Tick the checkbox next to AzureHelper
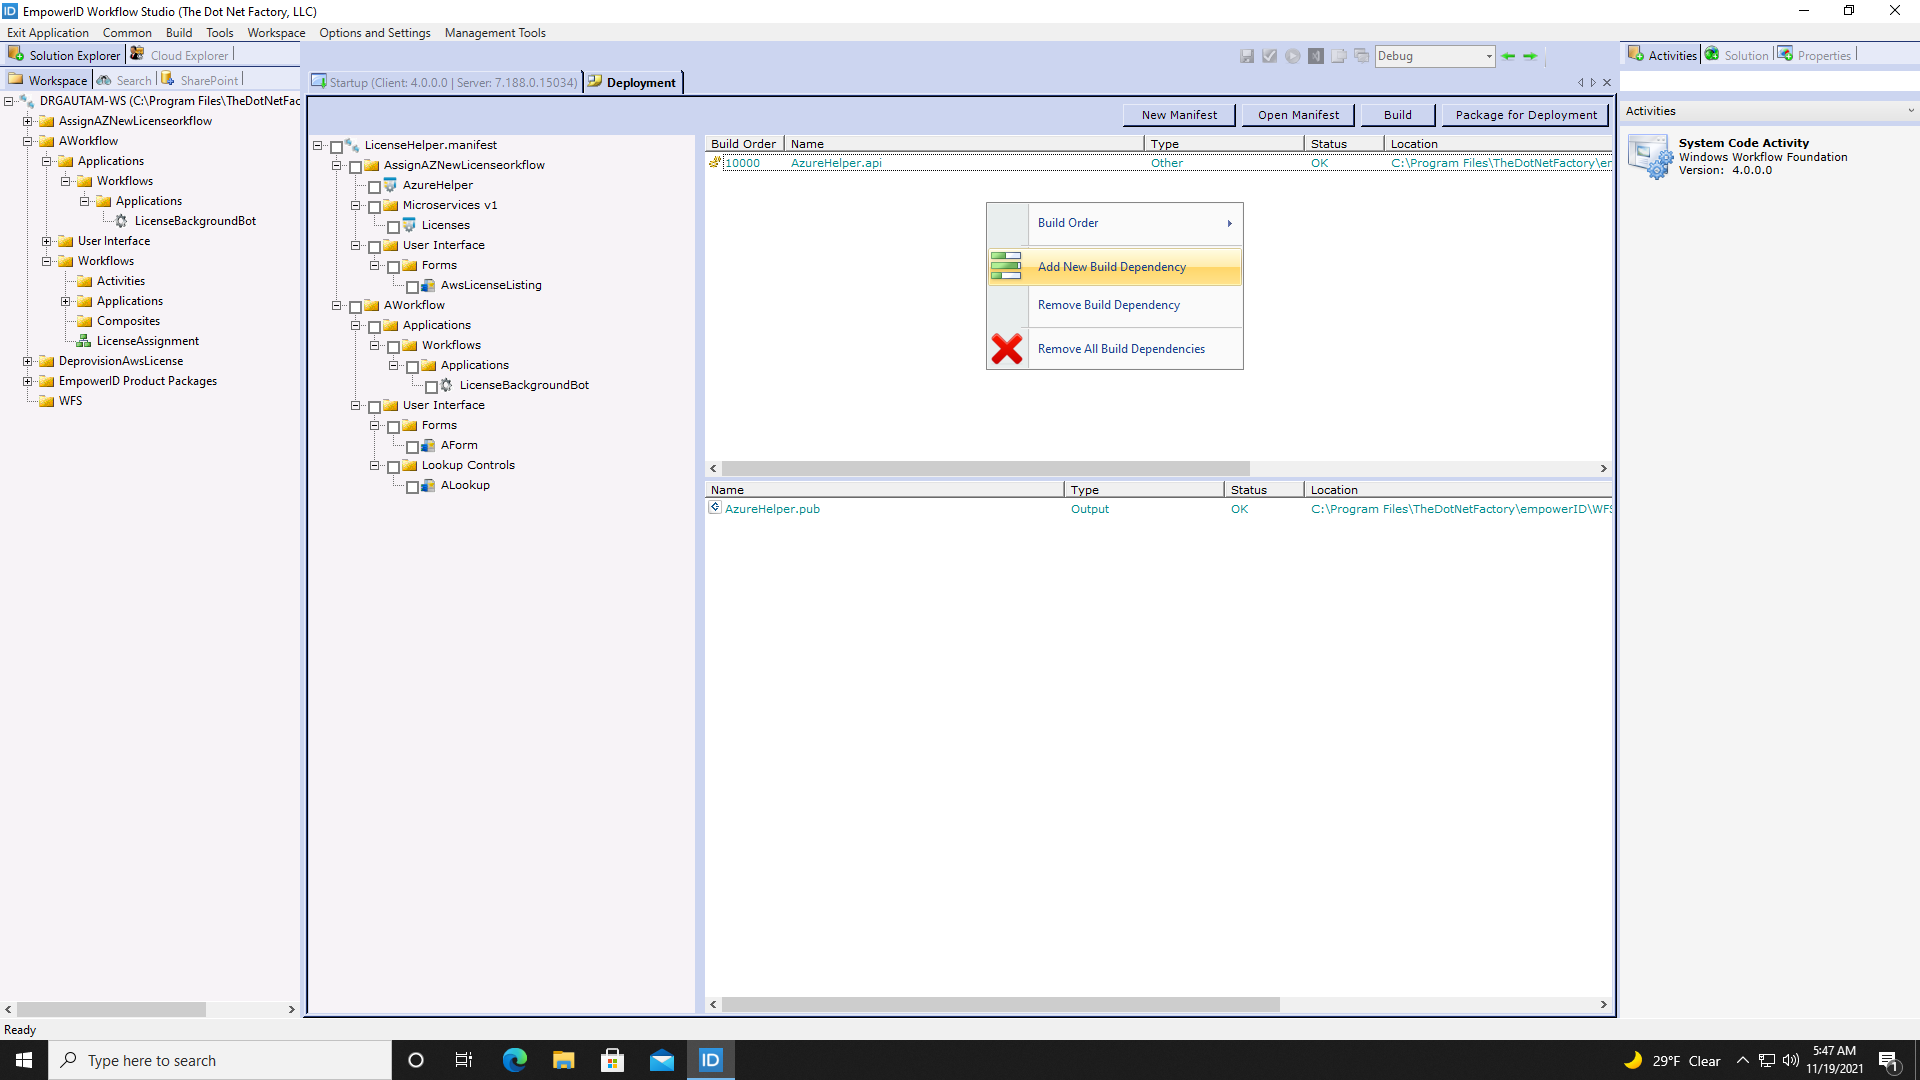This screenshot has height=1080, width=1920. [x=376, y=187]
